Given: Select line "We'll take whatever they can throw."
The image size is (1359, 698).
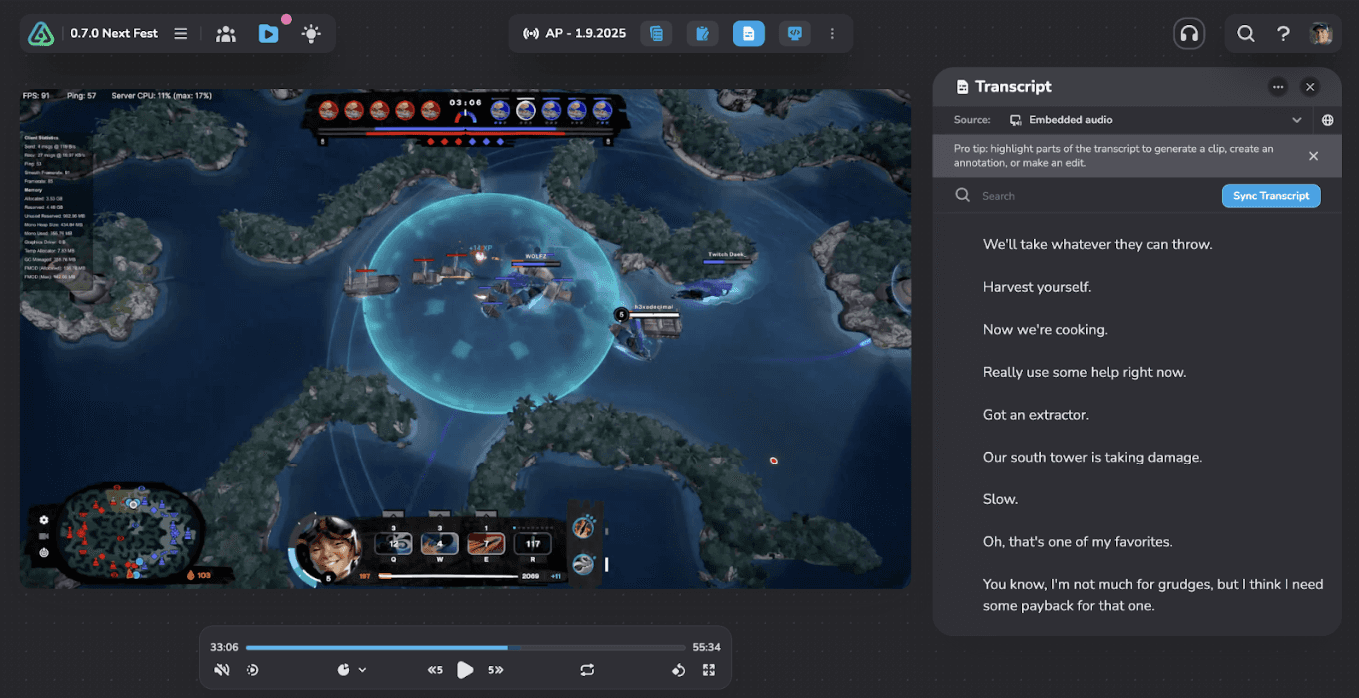Looking at the screenshot, I should click(1097, 244).
